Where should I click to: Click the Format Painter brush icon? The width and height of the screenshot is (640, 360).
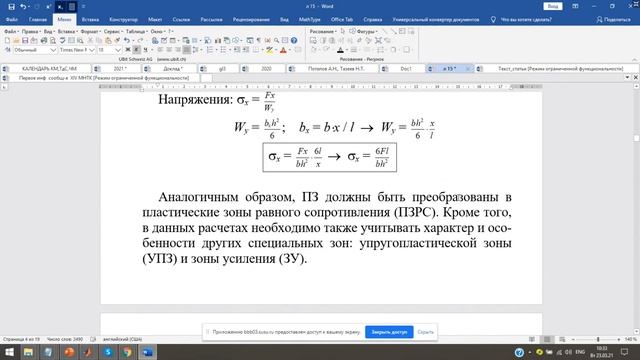(117, 40)
